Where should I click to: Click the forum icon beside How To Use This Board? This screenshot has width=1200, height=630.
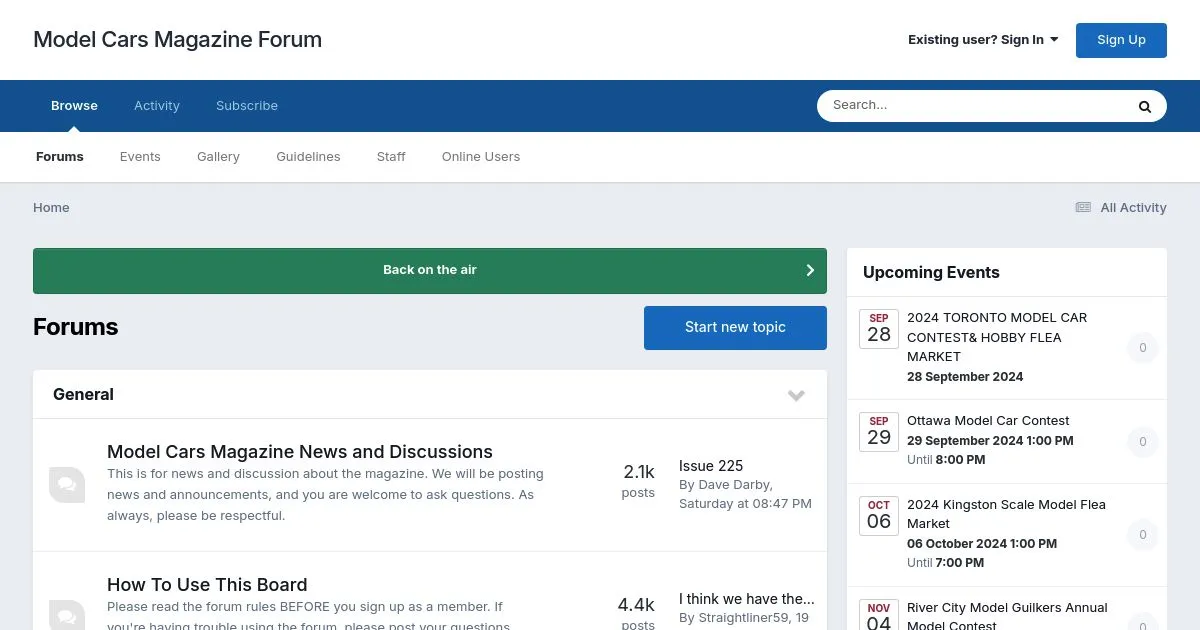coord(67,613)
